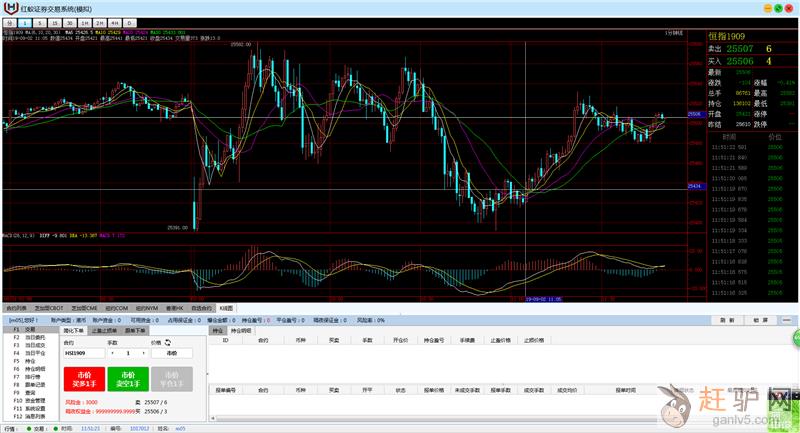This screenshot has height=433, width=800.
Task: Open F11 系统设置 in the function list
Action: (x=30, y=408)
